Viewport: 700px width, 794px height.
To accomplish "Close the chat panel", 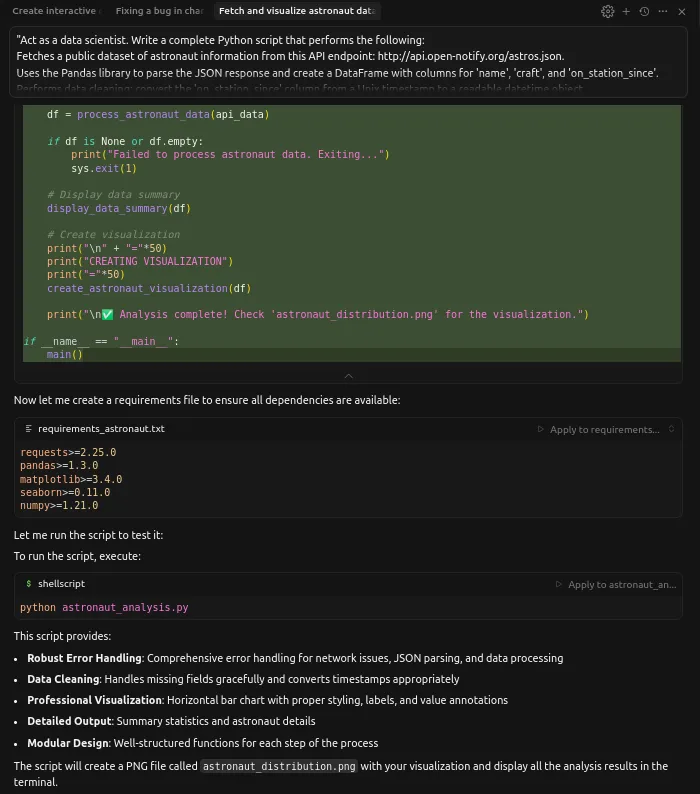I will tap(682, 11).
